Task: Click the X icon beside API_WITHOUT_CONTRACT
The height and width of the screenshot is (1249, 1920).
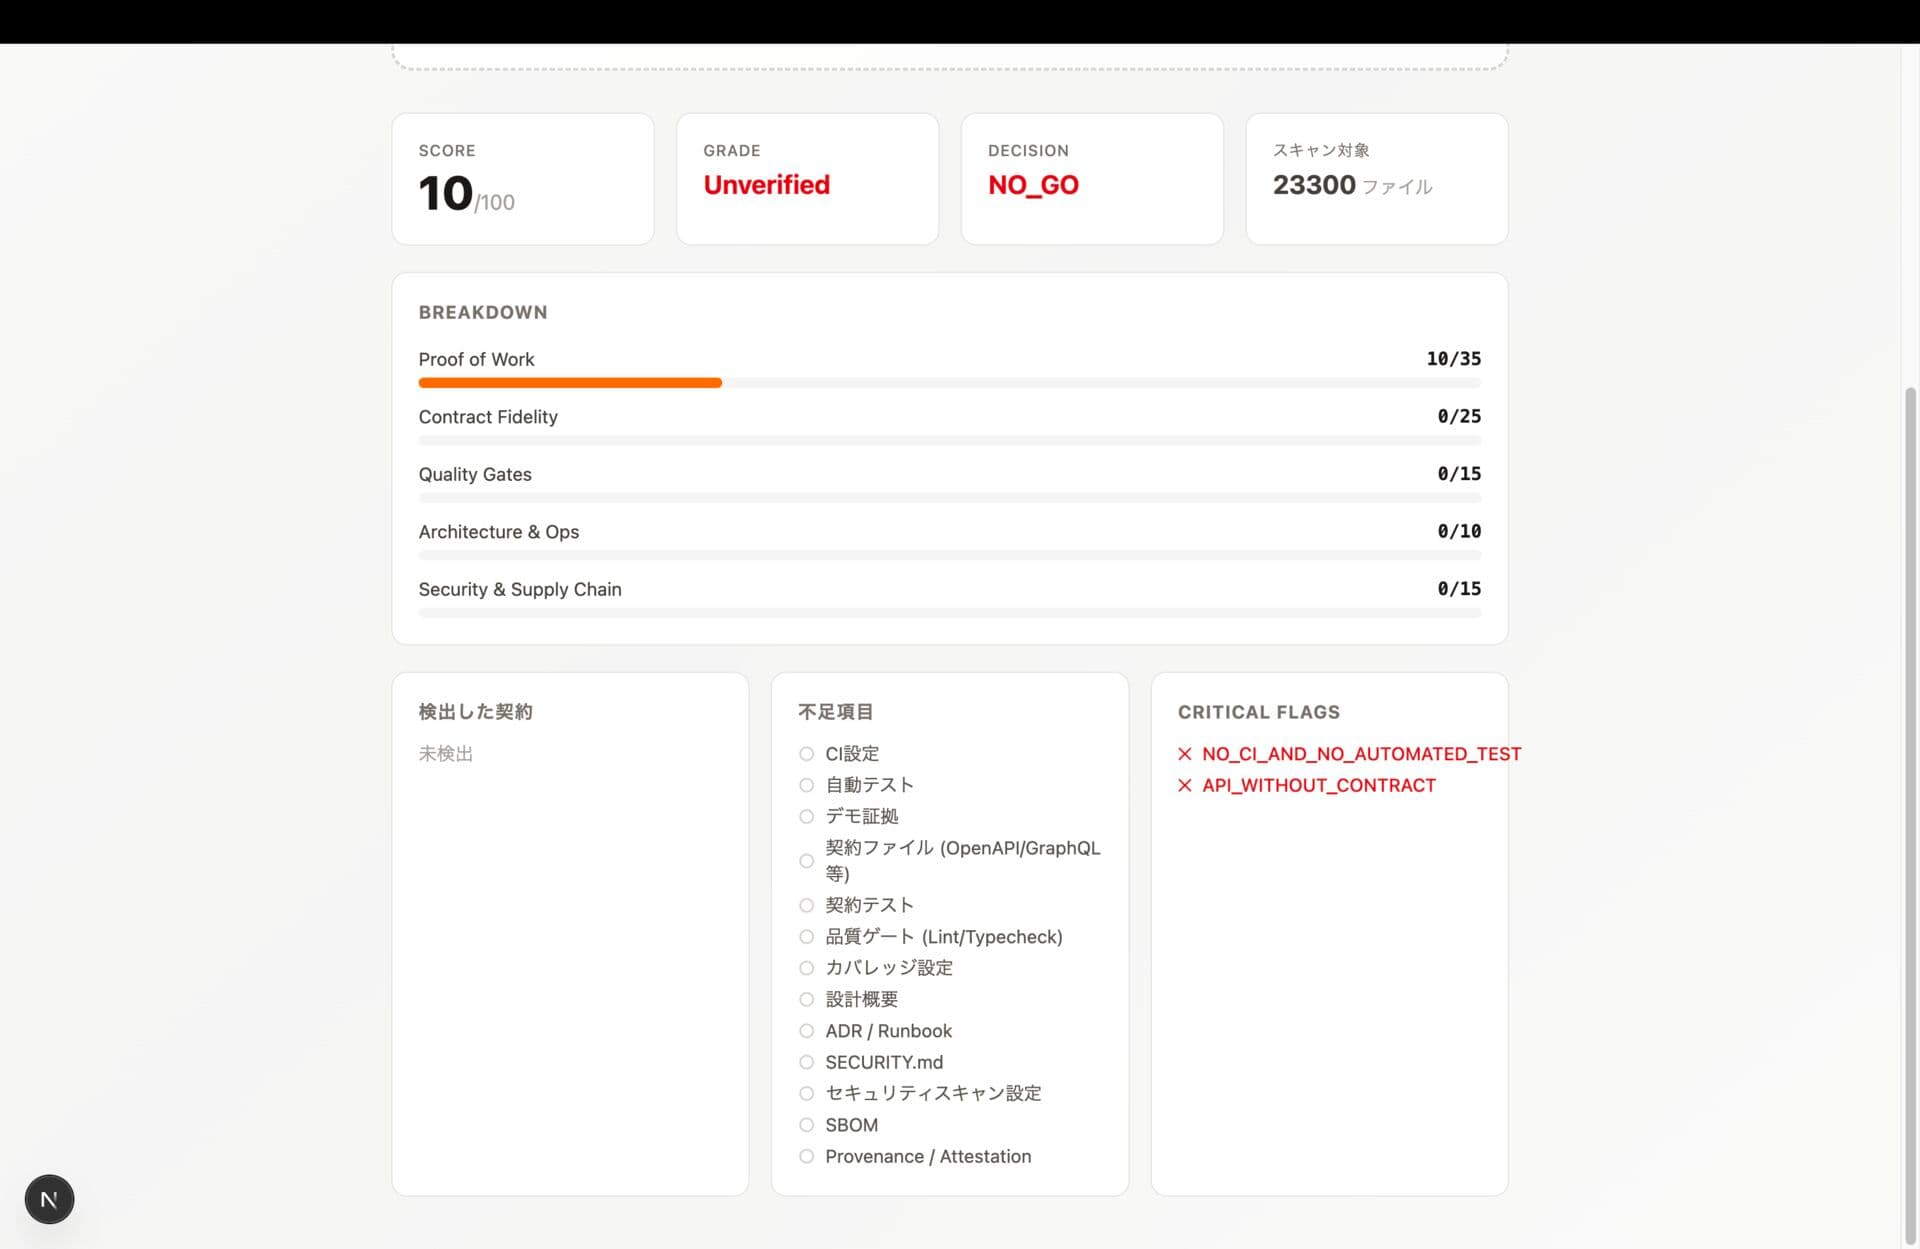Action: (1185, 786)
